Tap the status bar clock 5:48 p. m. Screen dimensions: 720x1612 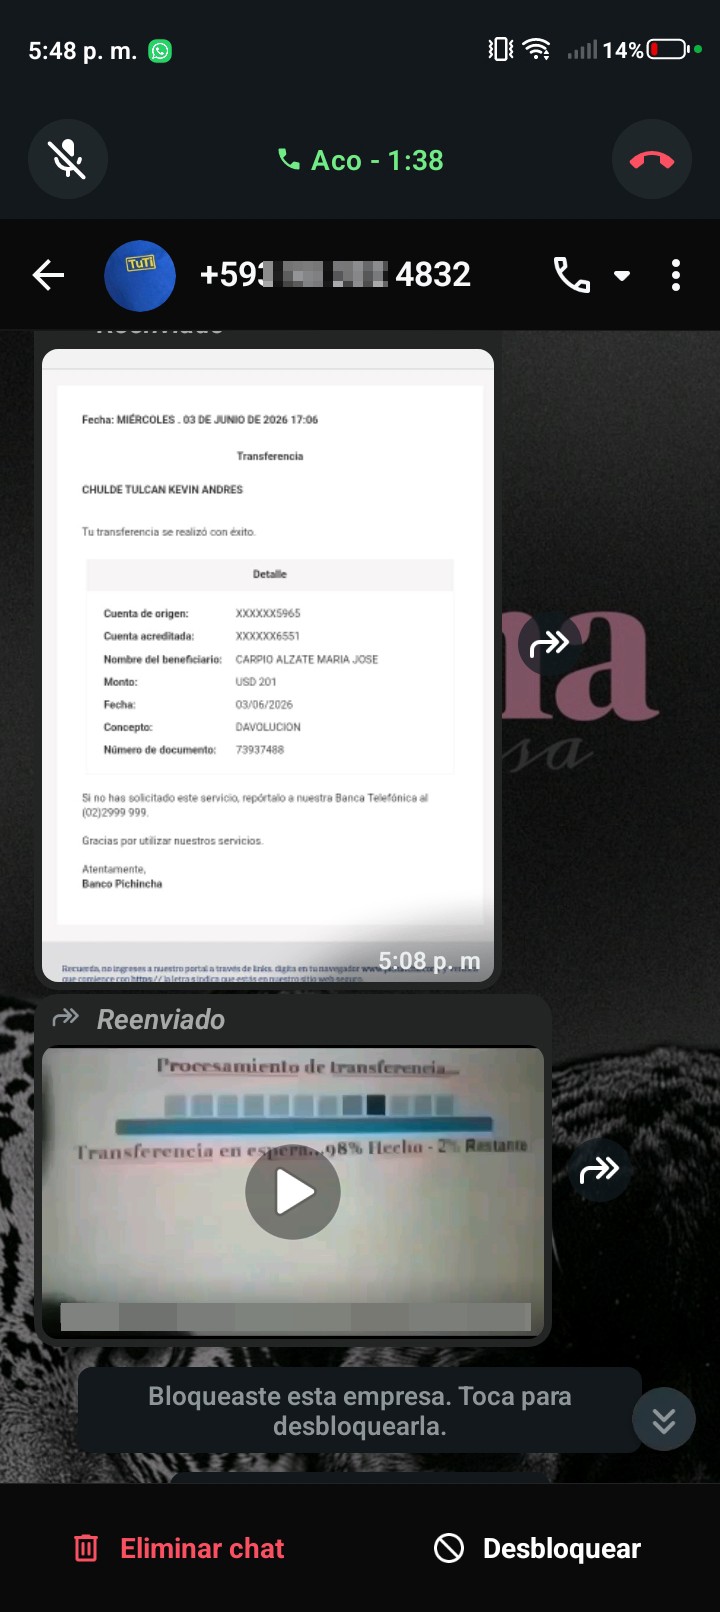[x=83, y=51]
